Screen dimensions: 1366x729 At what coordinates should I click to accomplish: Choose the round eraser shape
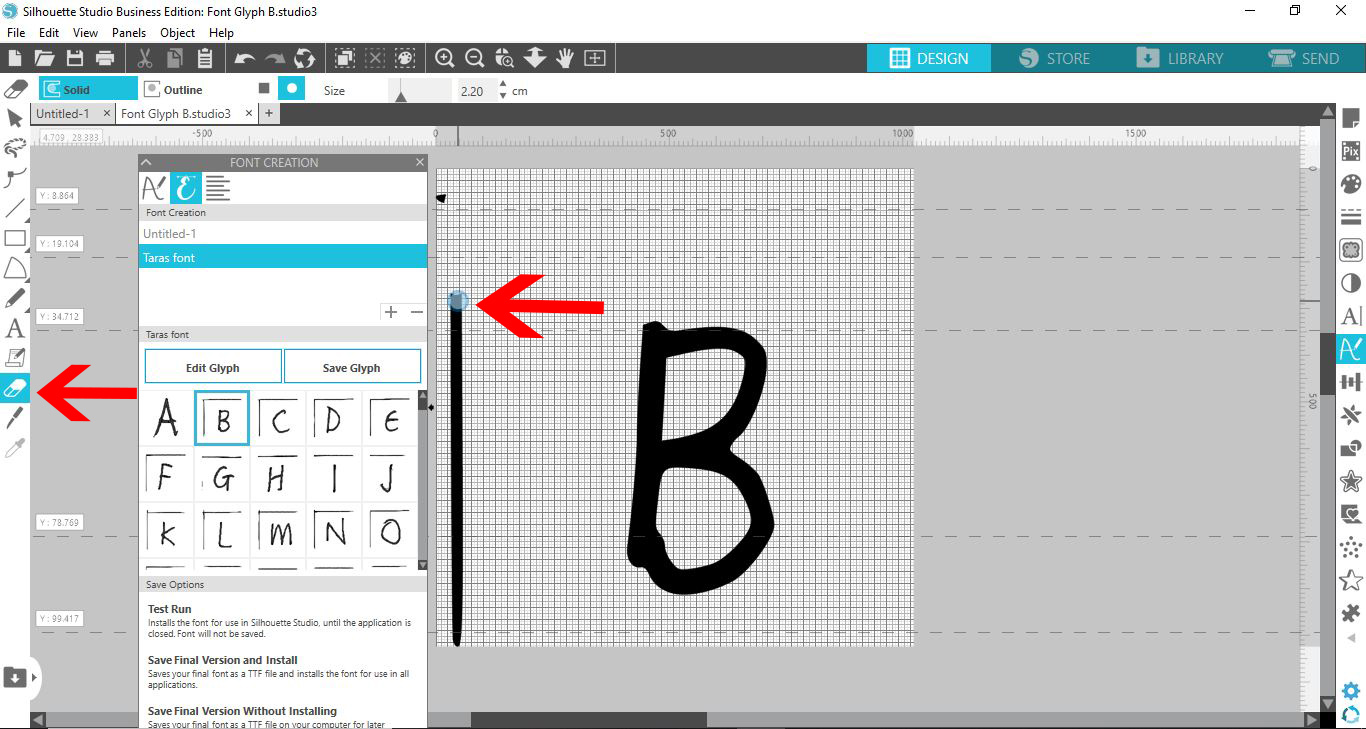point(291,89)
